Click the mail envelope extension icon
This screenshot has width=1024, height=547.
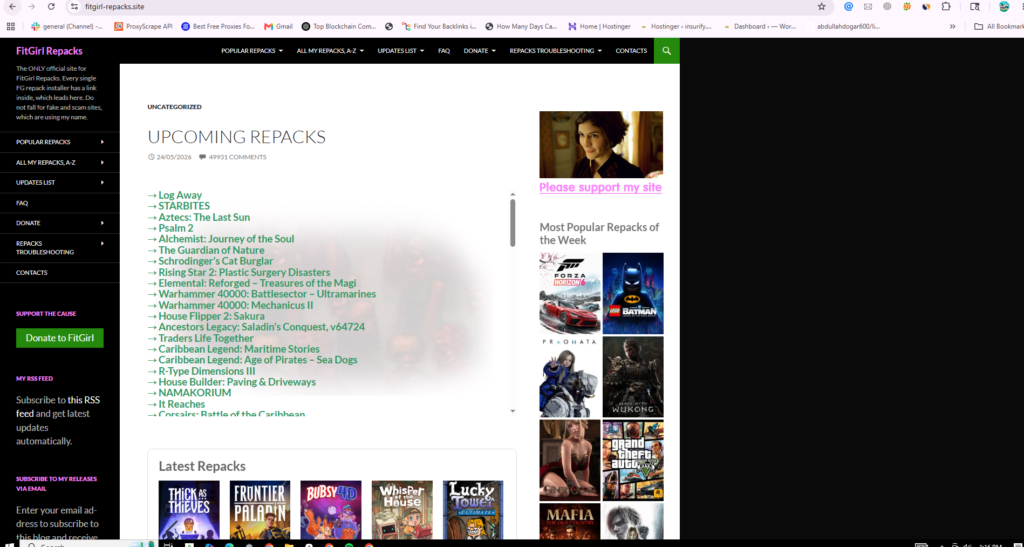point(868,7)
